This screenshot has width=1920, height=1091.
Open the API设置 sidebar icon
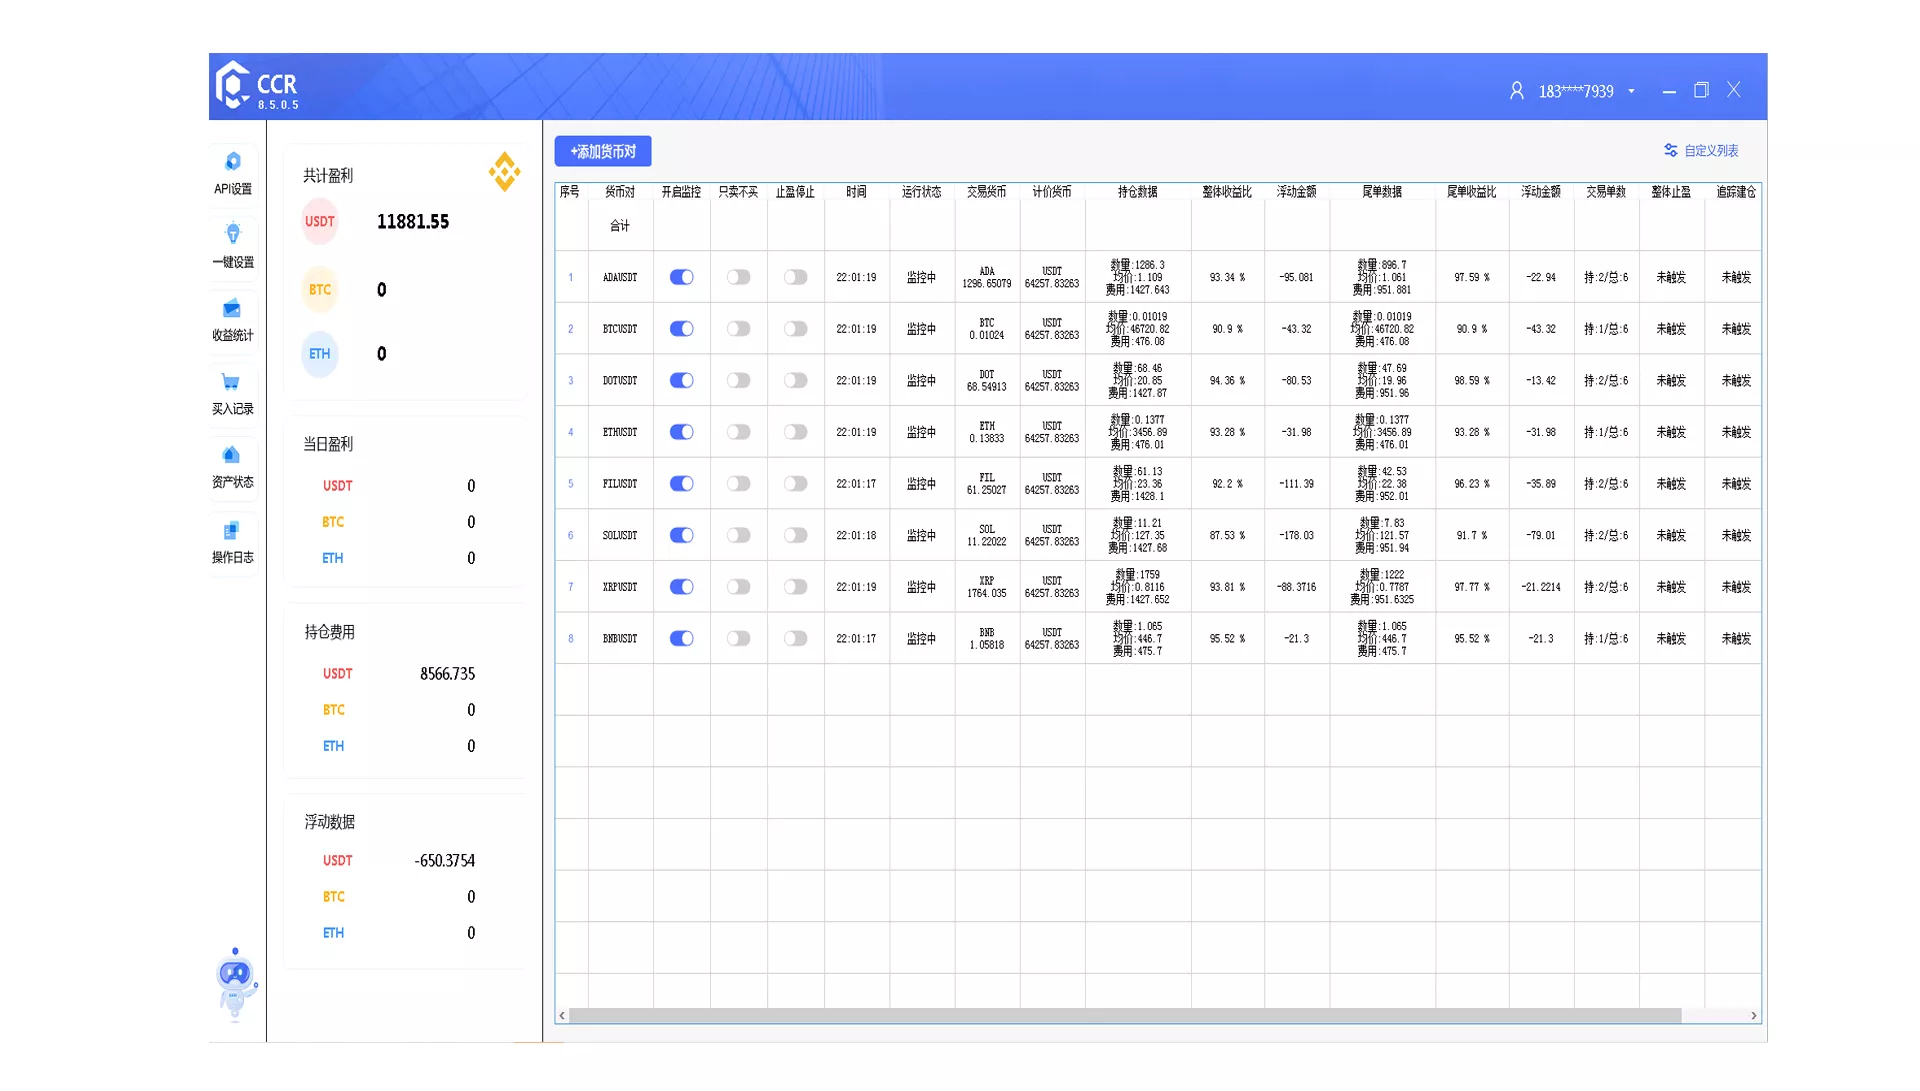232,163
